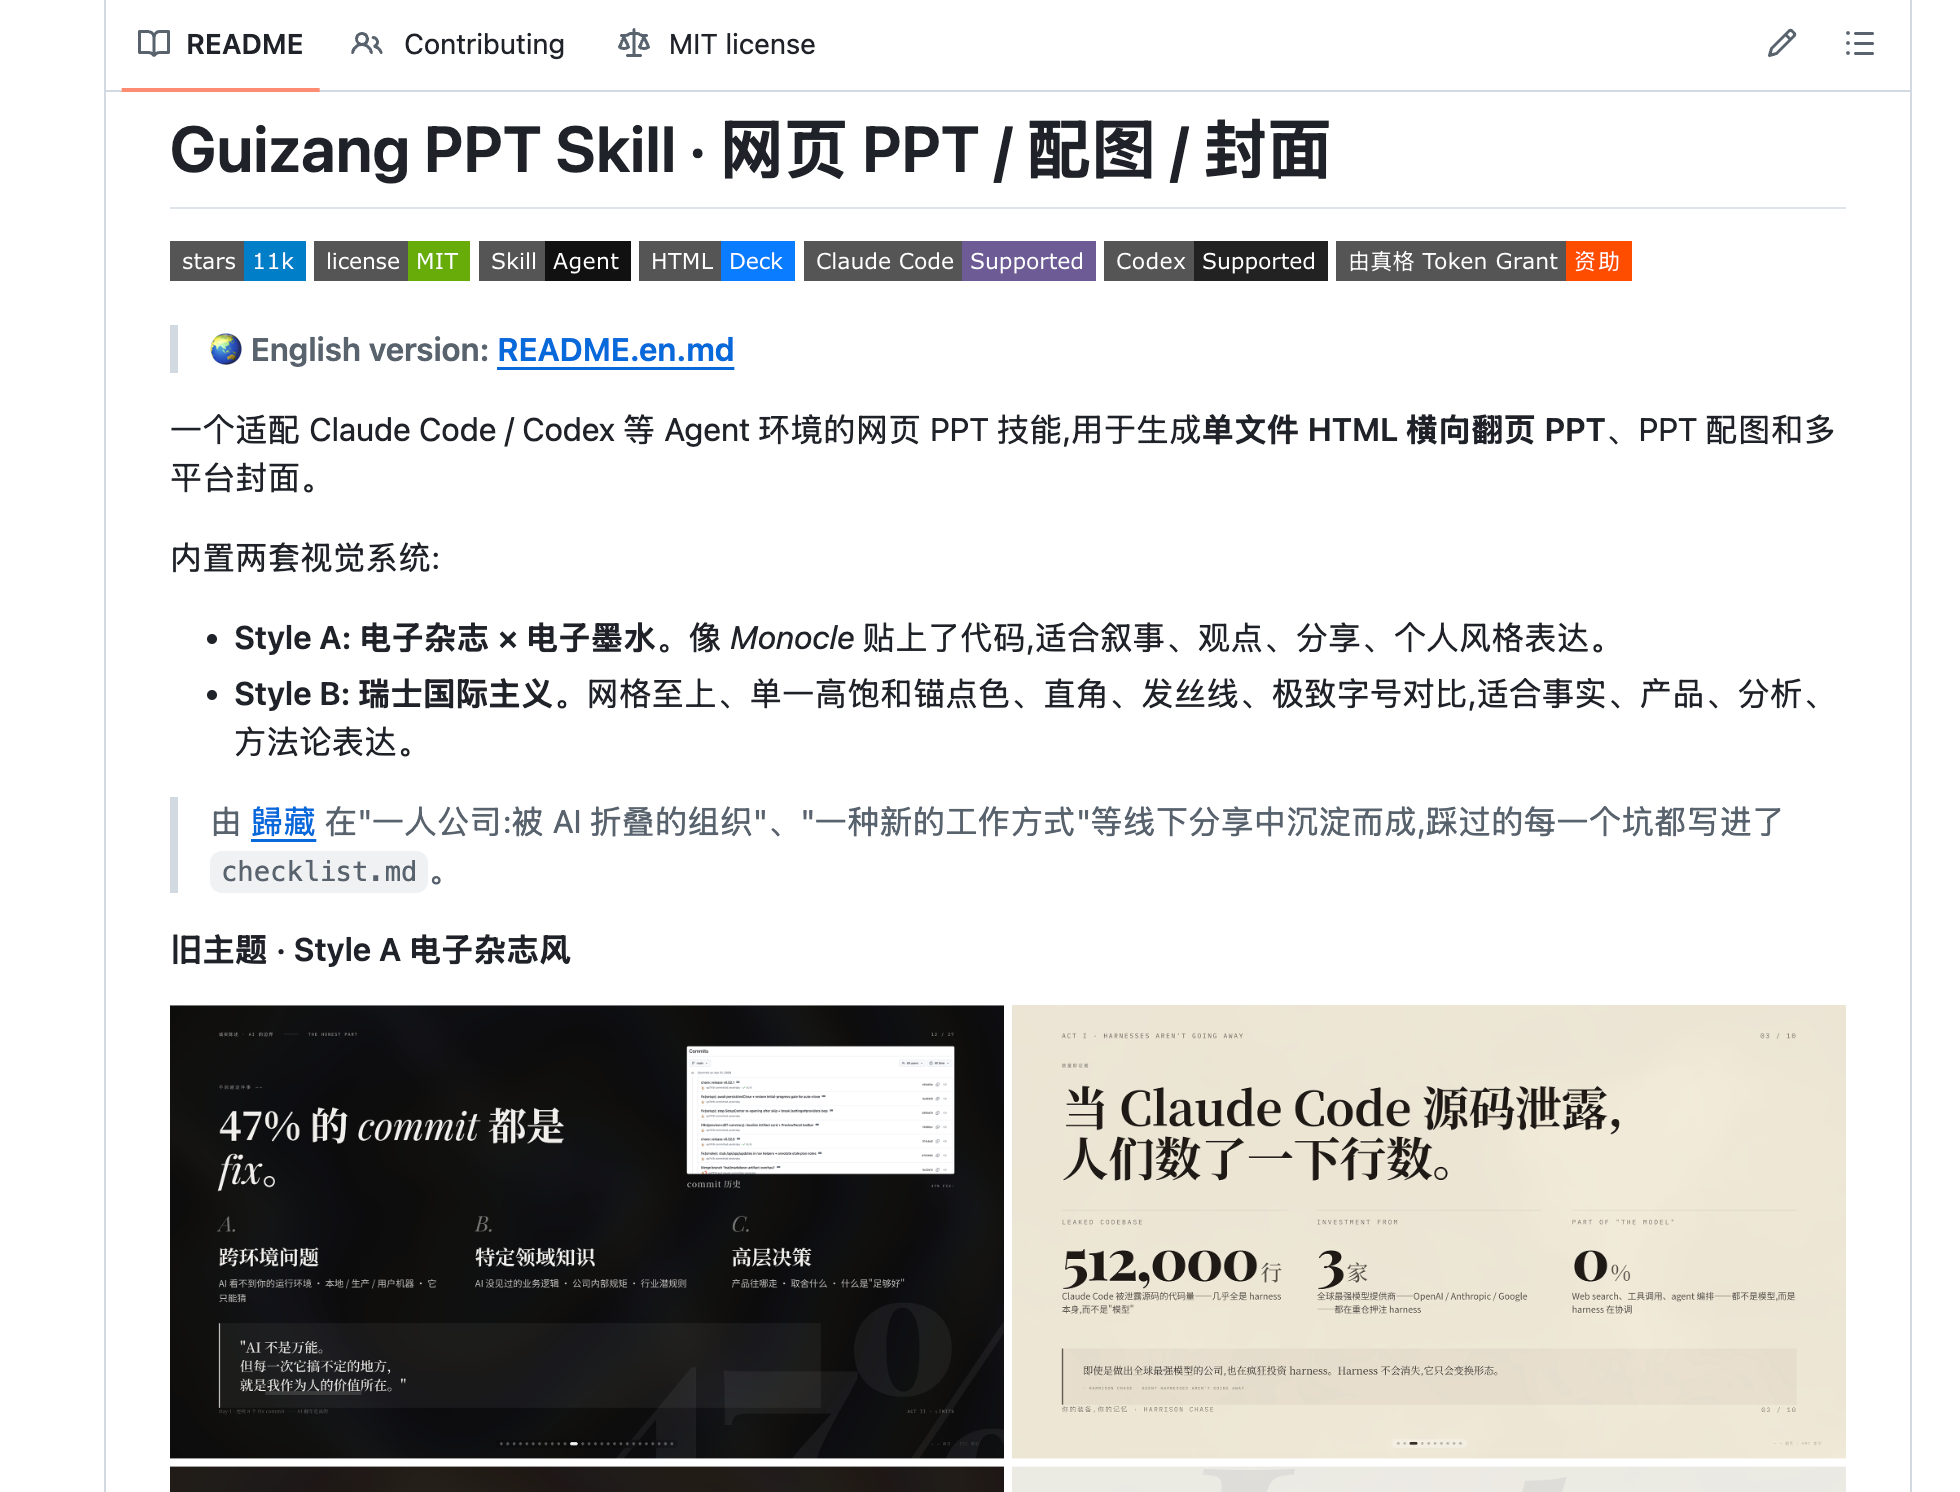
Task: Click the 'Style A: 电子杂志 × 电子墨水' bullet text
Action: 445,638
